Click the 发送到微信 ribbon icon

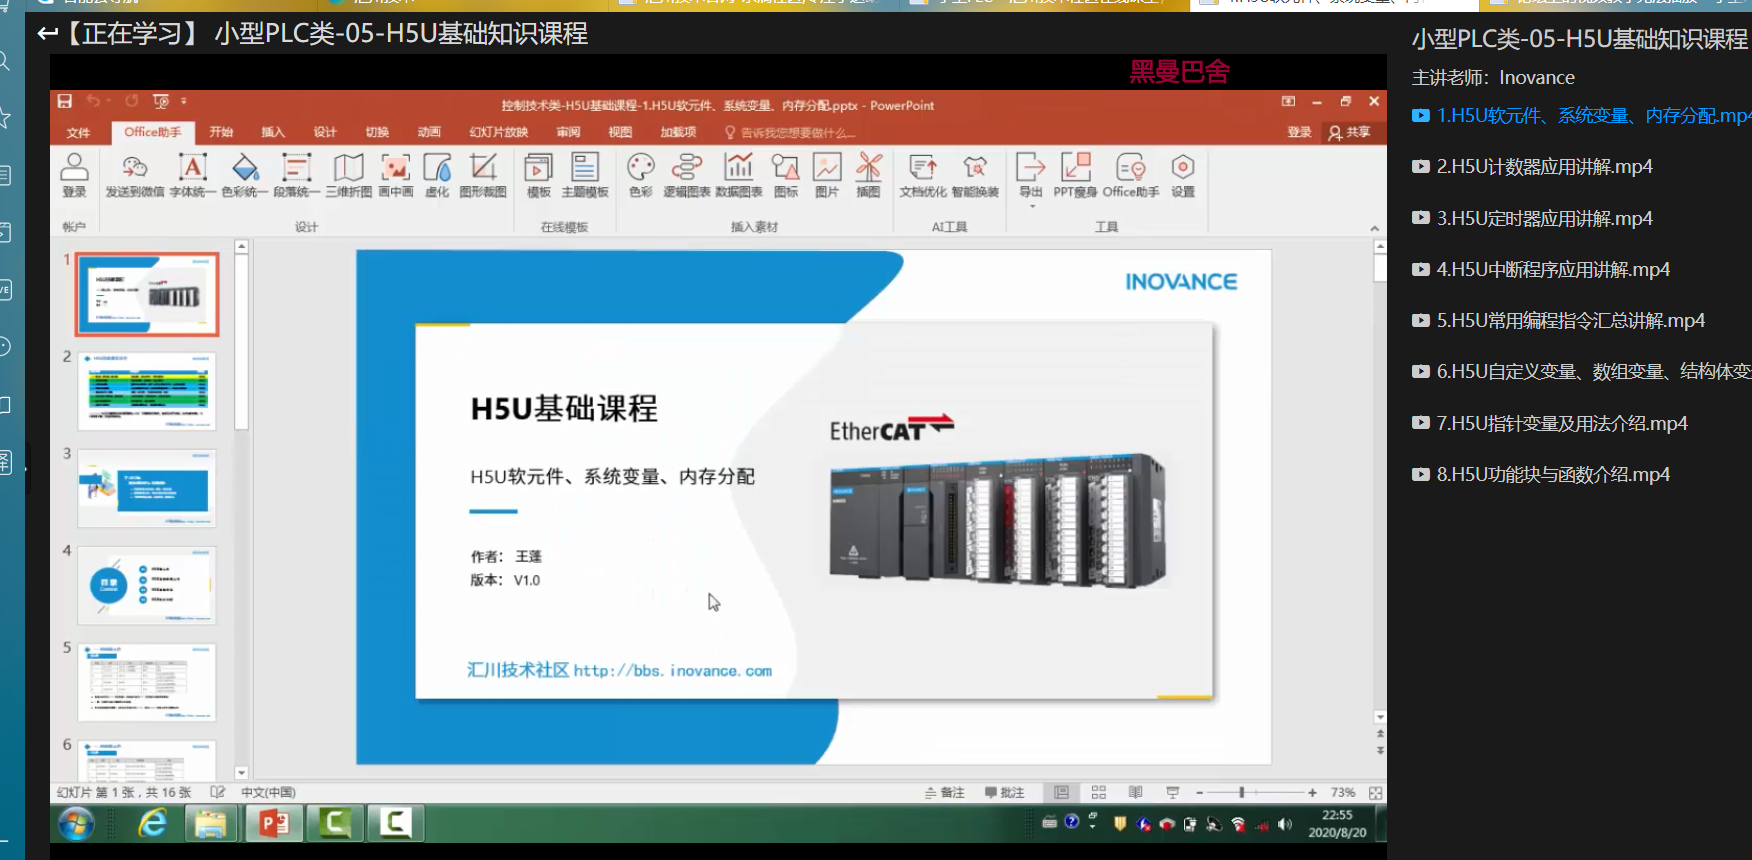135,175
